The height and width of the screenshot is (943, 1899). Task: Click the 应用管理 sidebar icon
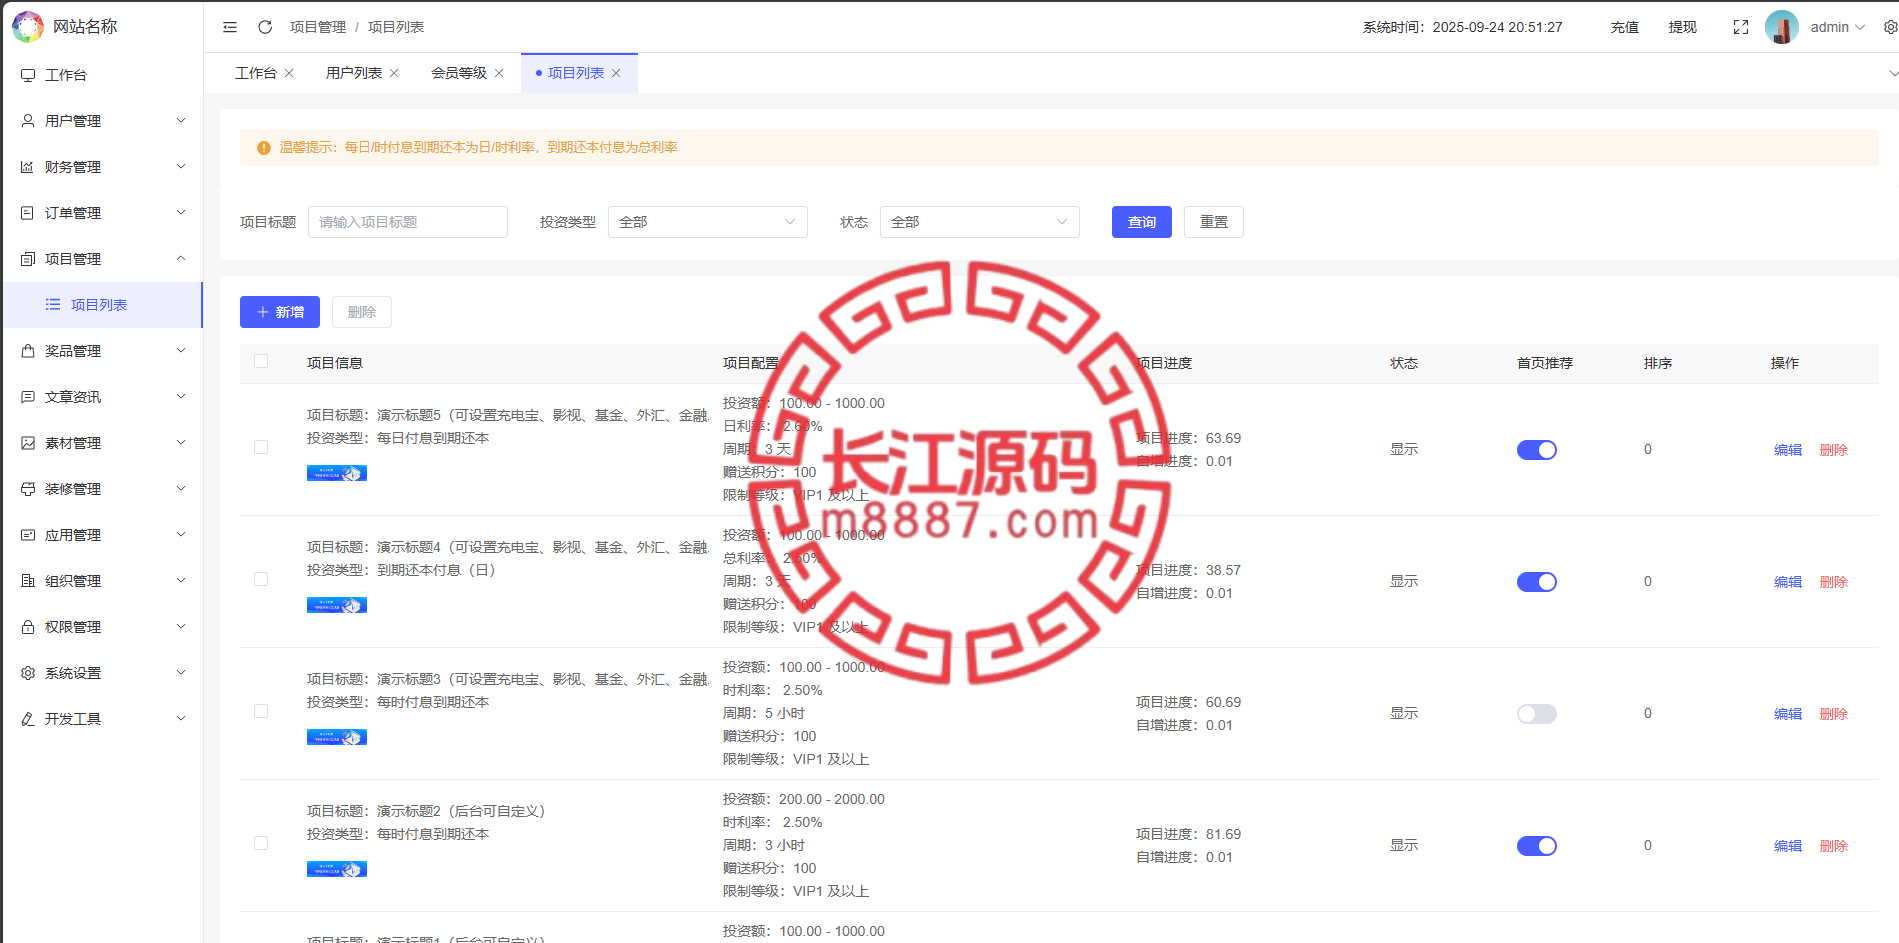[x=28, y=535]
